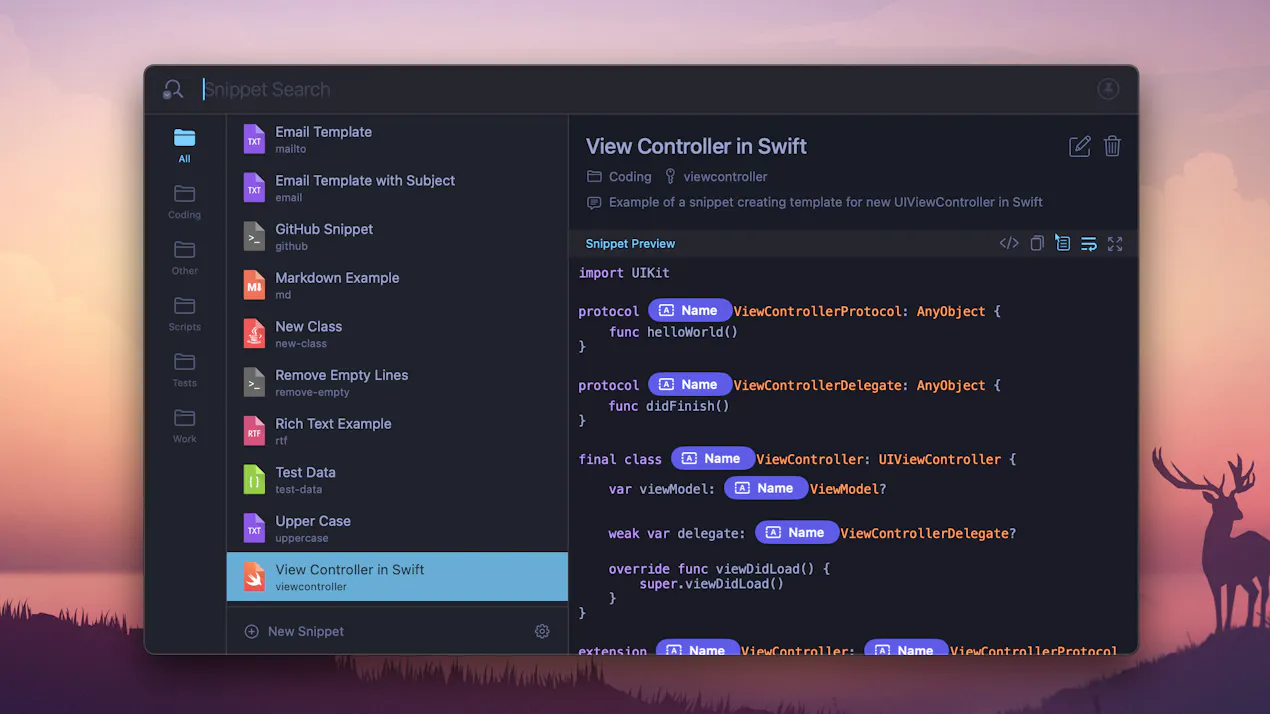Expand the preview to full screen
This screenshot has width=1270, height=714.
tap(1115, 243)
